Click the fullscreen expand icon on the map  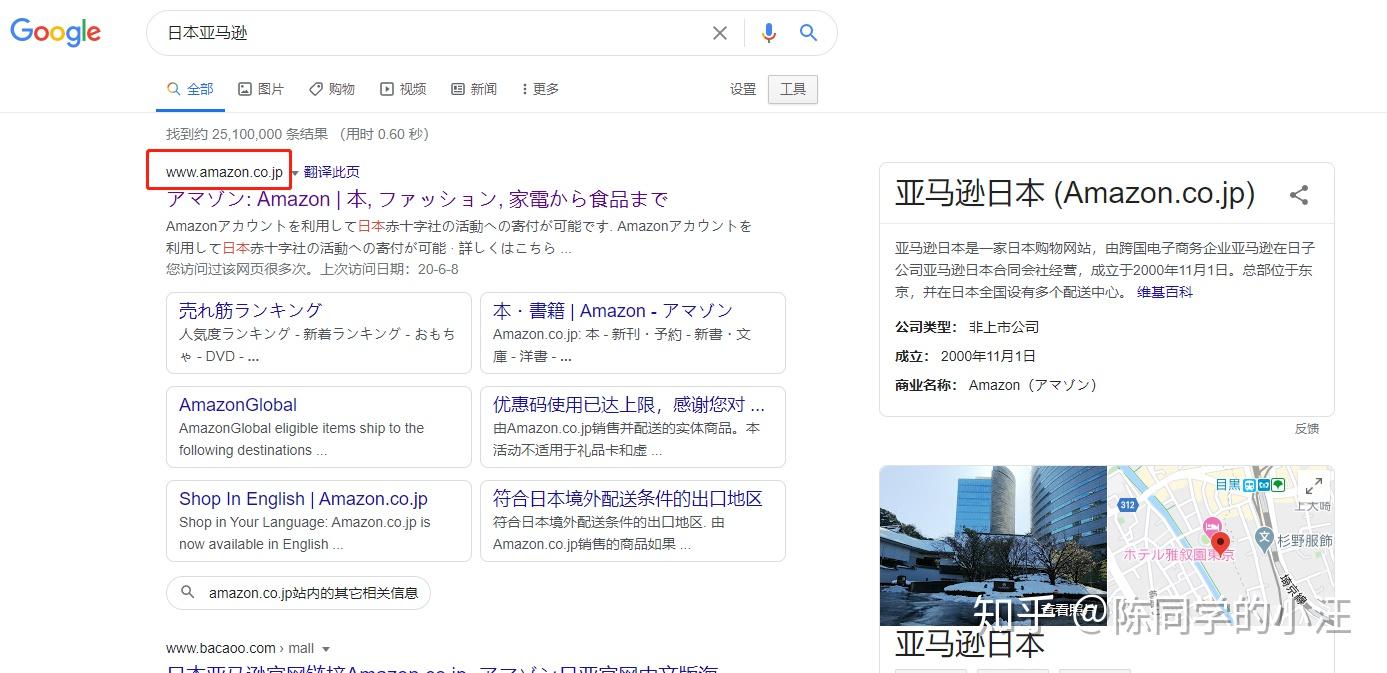pos(1314,486)
